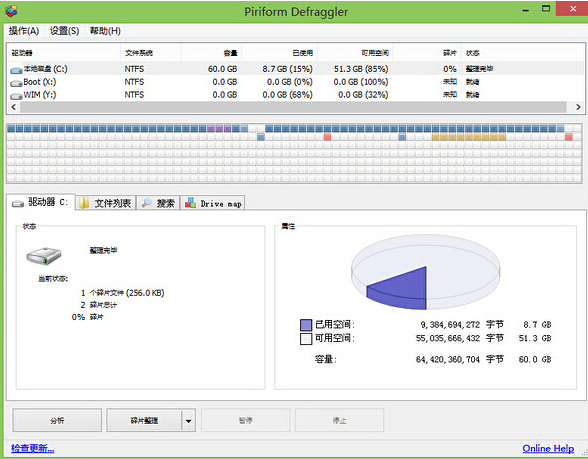The width and height of the screenshot is (588, 459).
Task: Click the colored blocks icon on Drive map tab
Action: coord(190,203)
